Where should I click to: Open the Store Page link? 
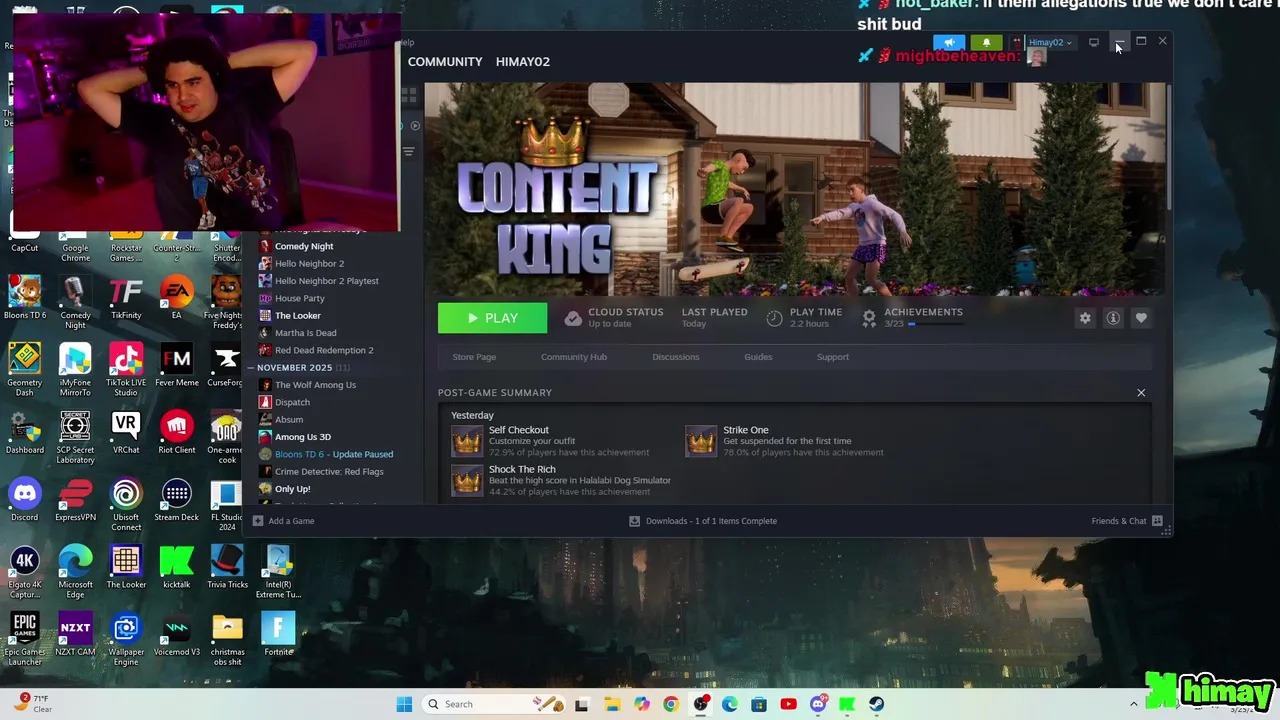[x=474, y=357]
